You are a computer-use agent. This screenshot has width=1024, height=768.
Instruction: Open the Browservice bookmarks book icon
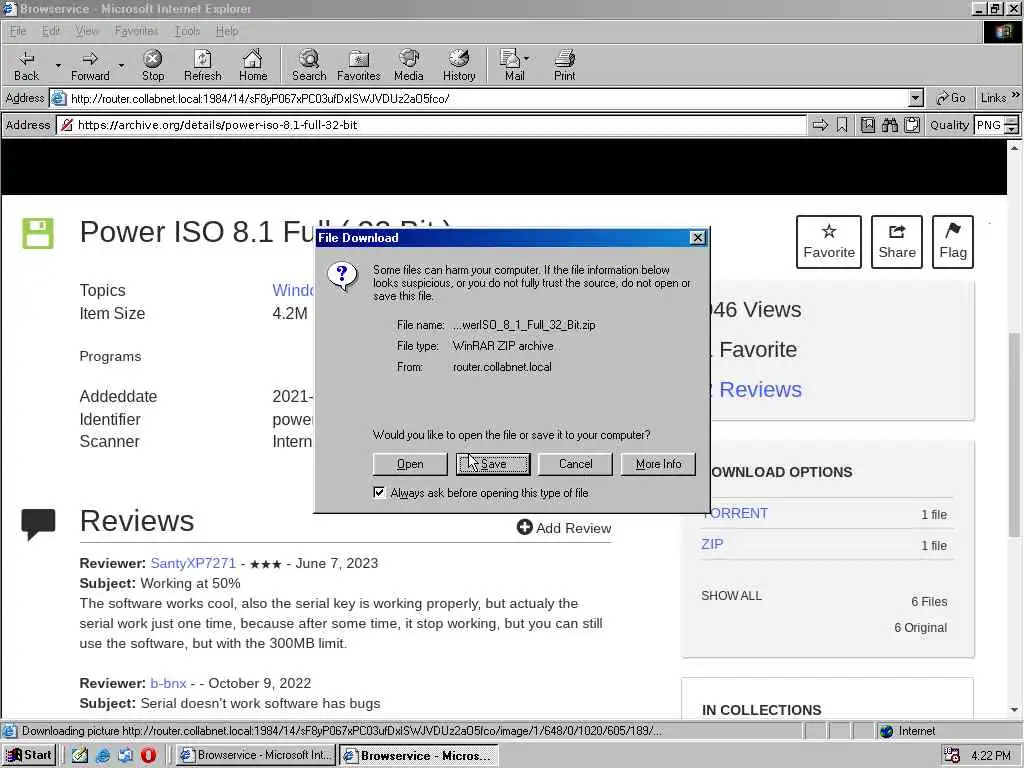click(x=868, y=125)
